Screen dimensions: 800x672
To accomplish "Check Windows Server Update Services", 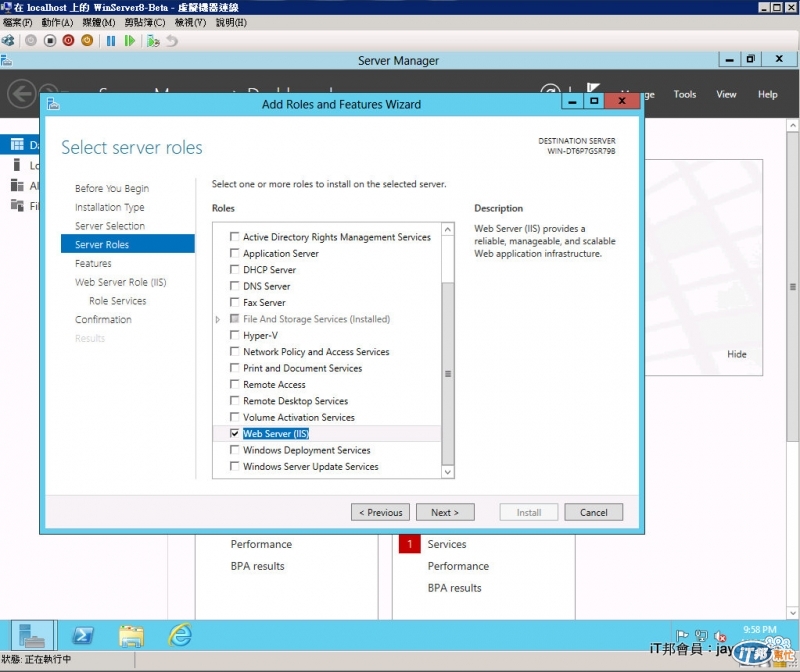I will pos(234,466).
